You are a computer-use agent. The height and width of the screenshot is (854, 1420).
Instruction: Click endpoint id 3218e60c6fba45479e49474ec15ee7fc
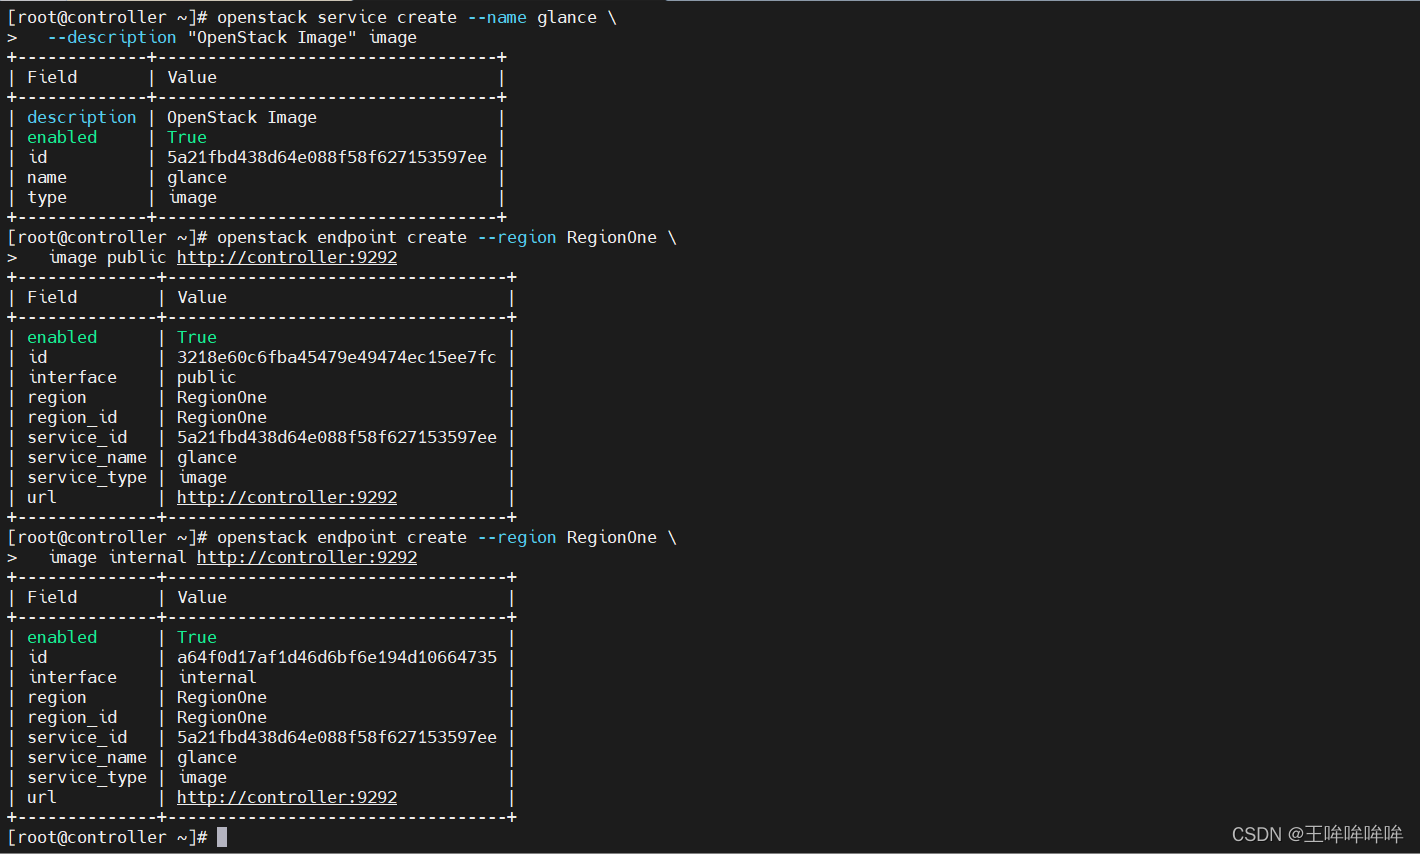(337, 357)
